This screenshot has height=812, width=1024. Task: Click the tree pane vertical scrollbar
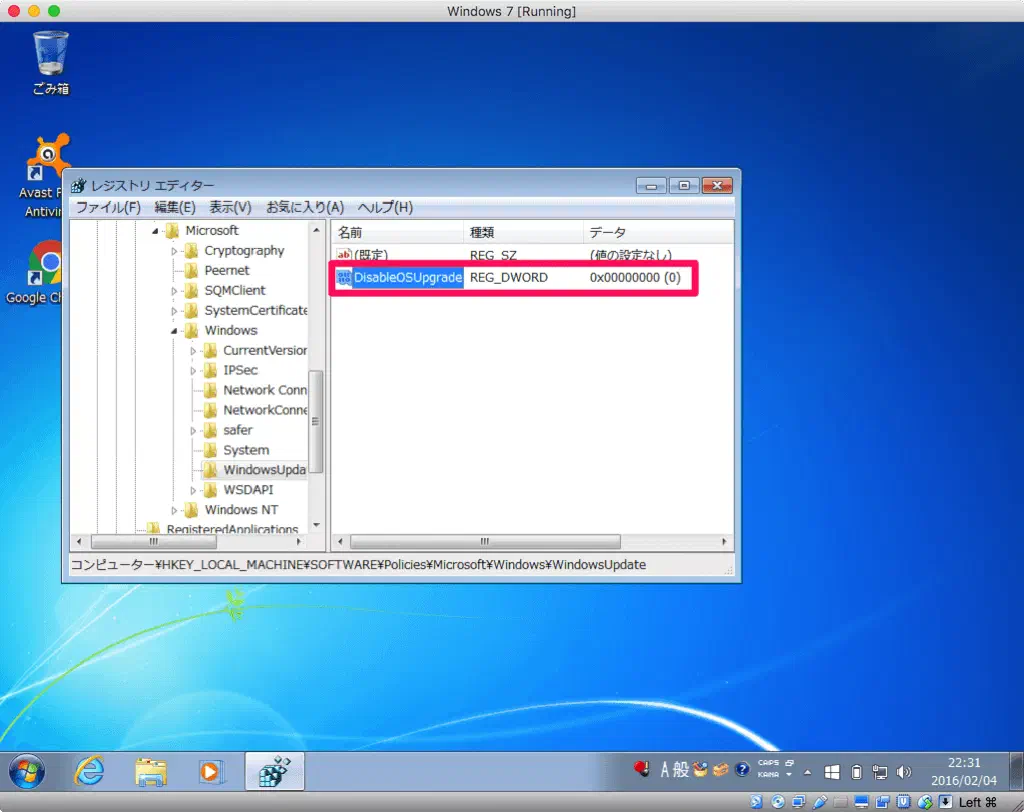coord(316,420)
